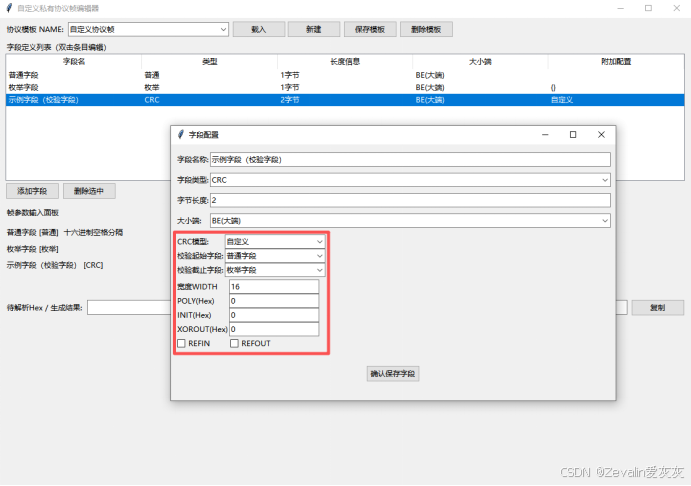
Task: Enable the REFIN checkbox
Action: (x=182, y=343)
